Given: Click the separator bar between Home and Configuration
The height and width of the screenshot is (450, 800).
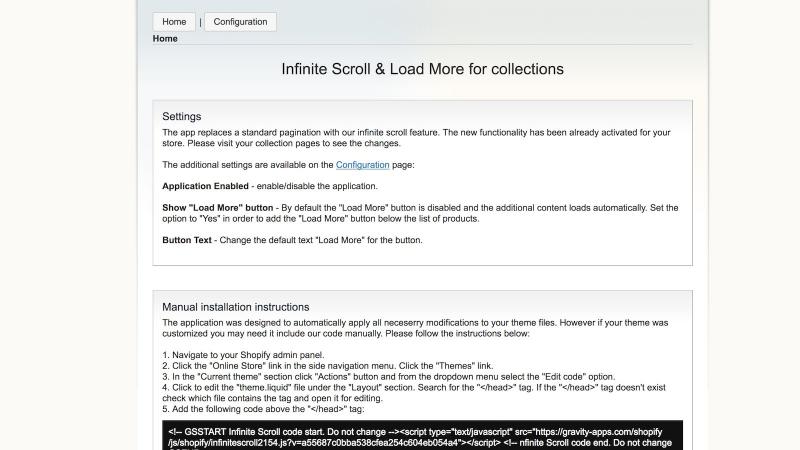Looking at the screenshot, I should 200,22.
